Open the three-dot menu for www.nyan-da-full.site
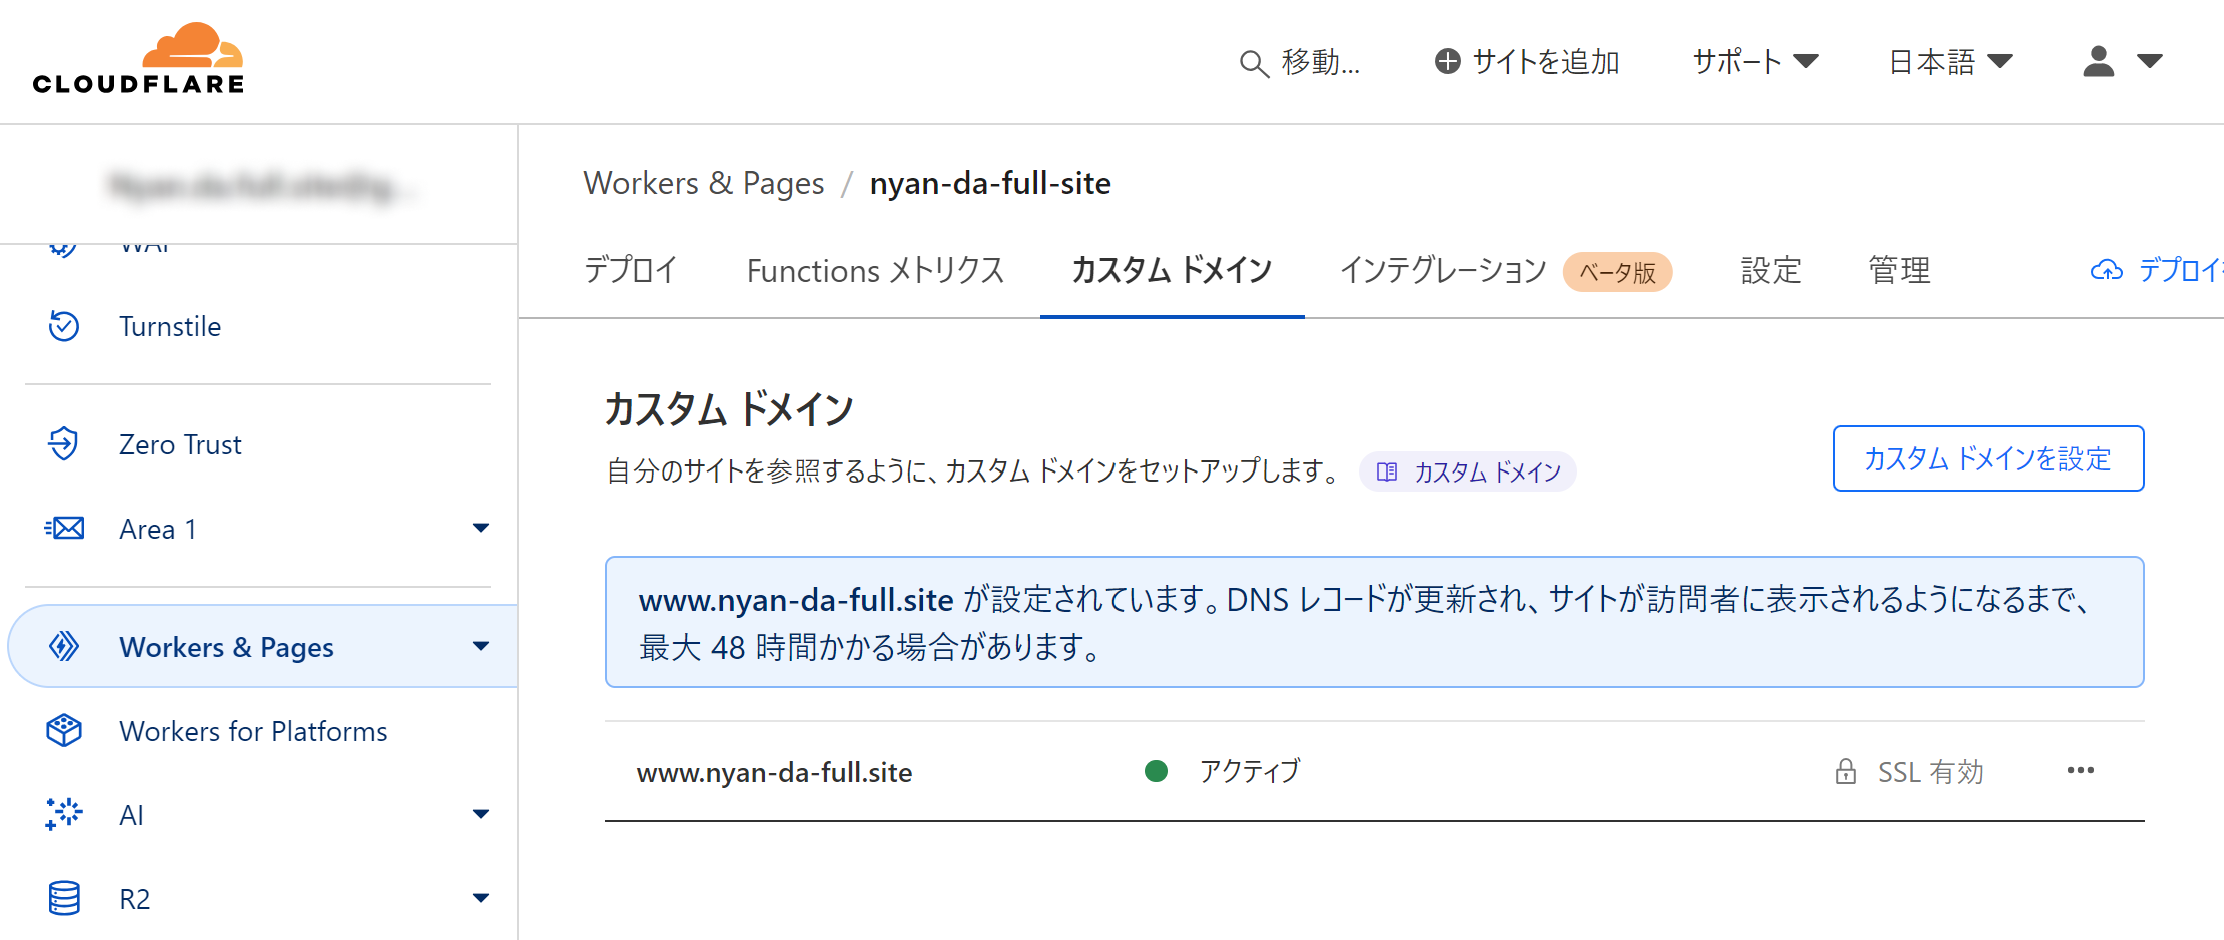The width and height of the screenshot is (2224, 940). (2080, 770)
